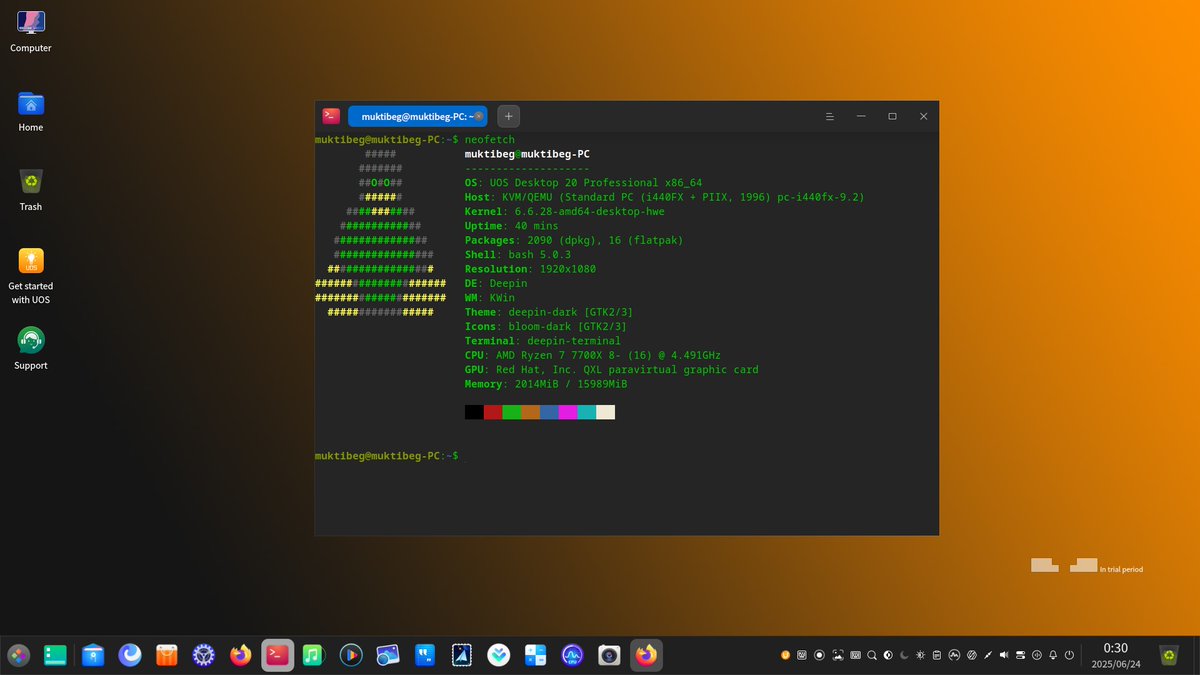Open the brightness sun icon in tray
1200x675 pixels.
pos(921,655)
